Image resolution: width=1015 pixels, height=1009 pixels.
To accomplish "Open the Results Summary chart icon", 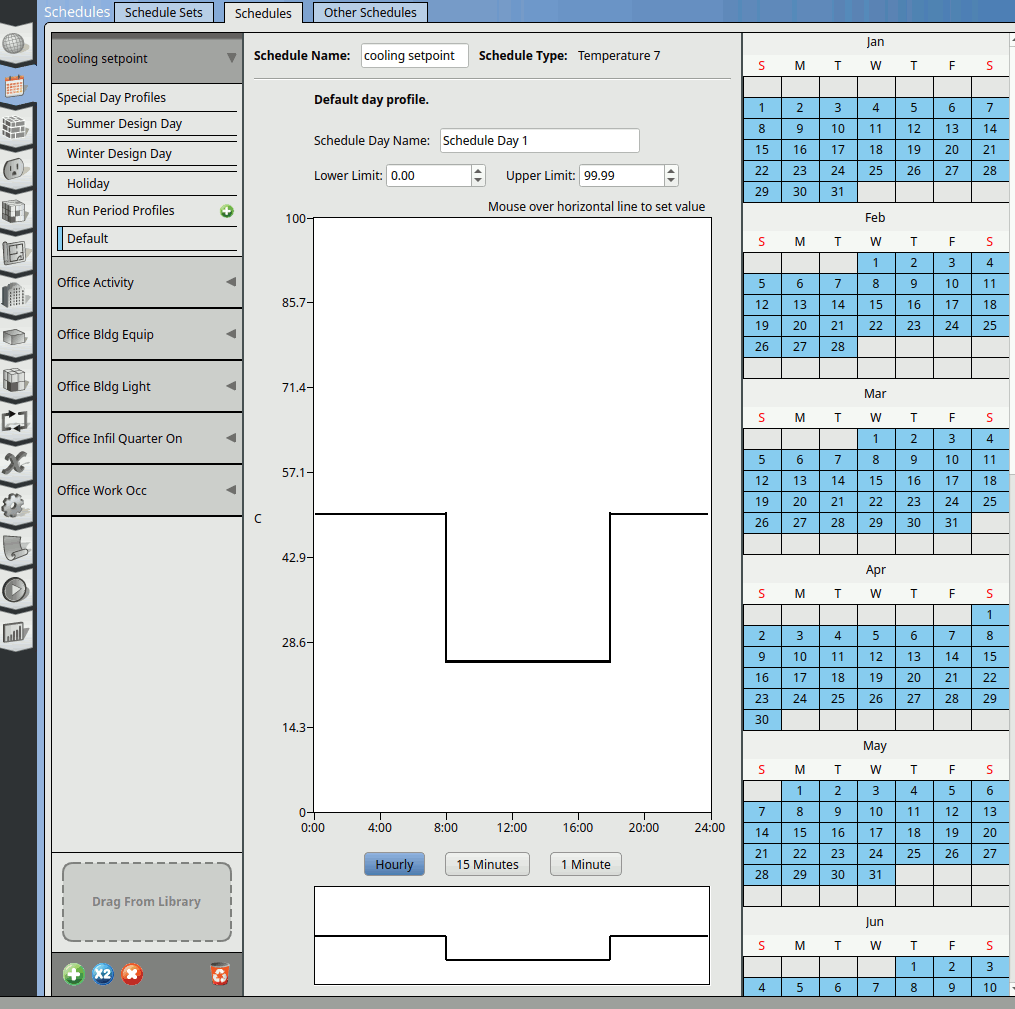I will point(14,632).
